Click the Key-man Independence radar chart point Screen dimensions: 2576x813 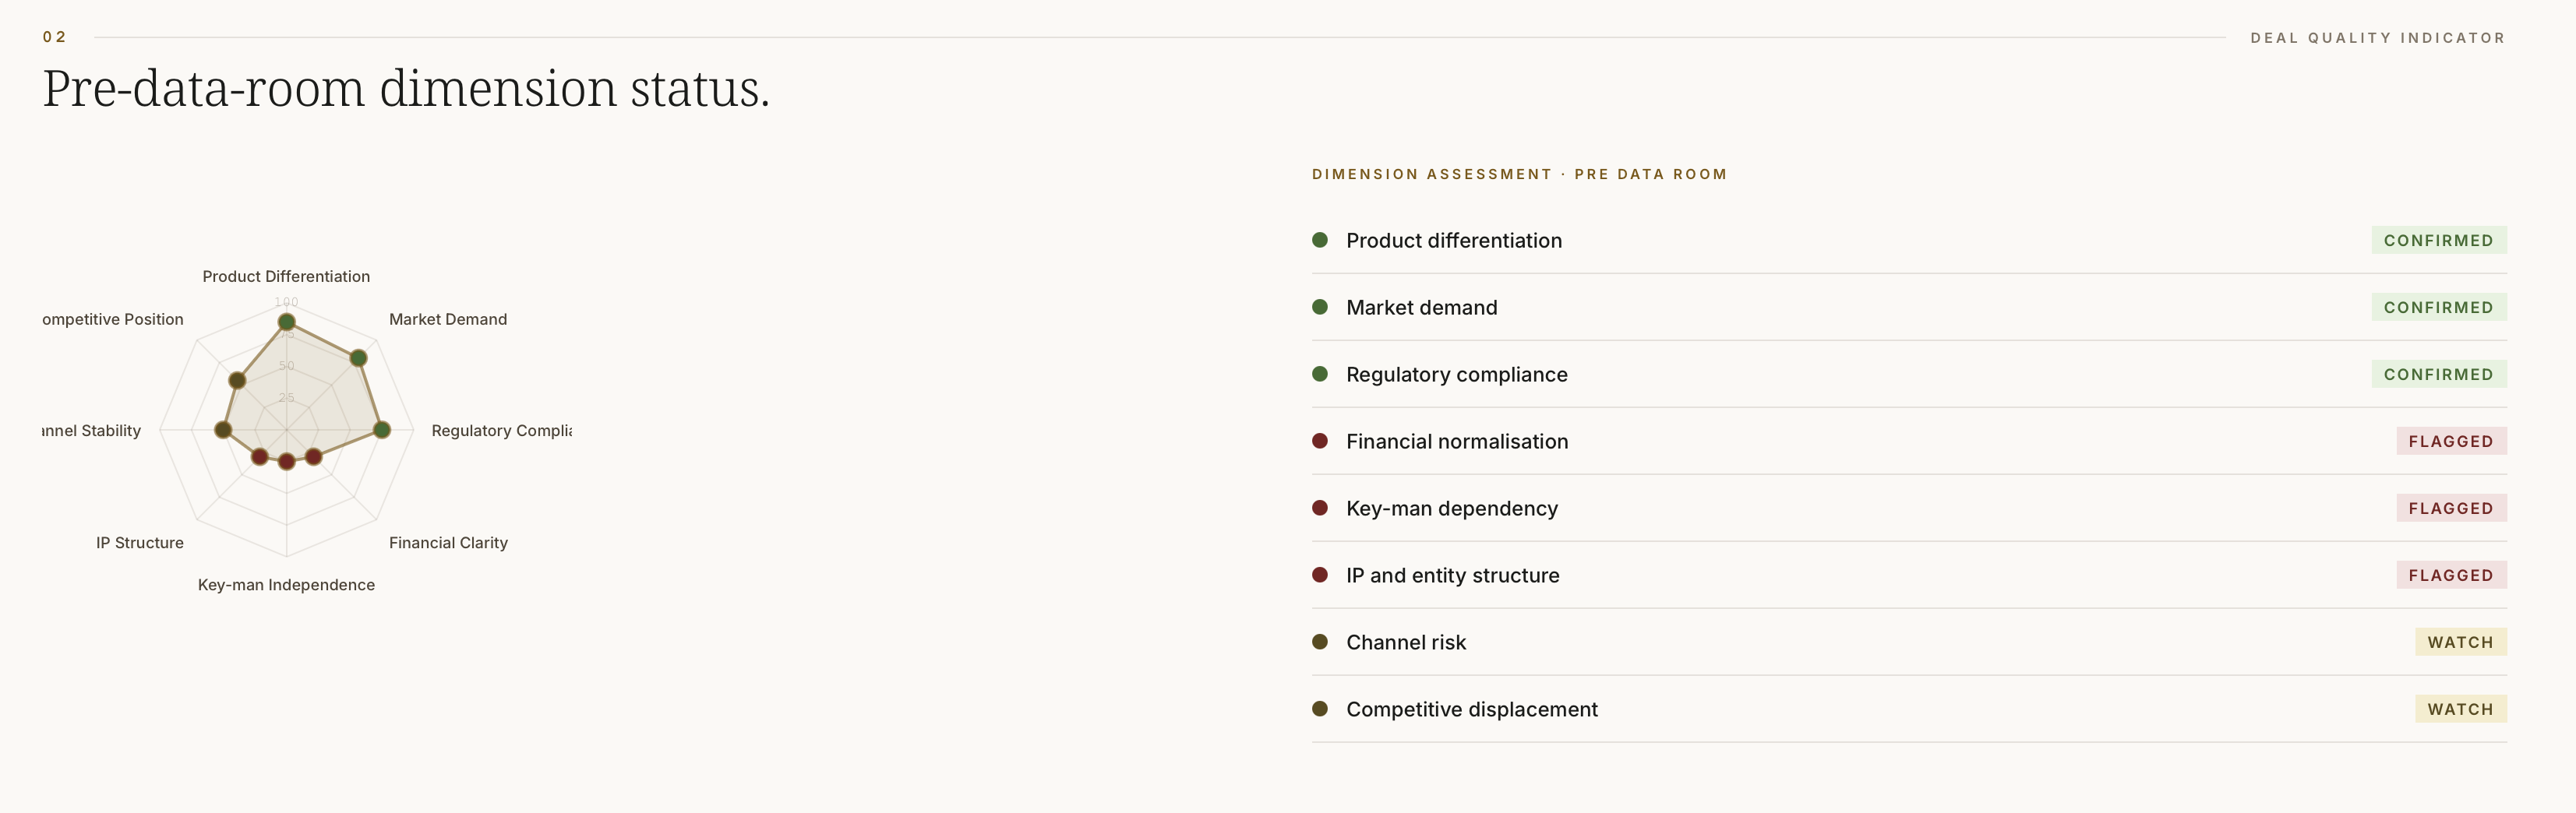pyautogui.click(x=287, y=462)
